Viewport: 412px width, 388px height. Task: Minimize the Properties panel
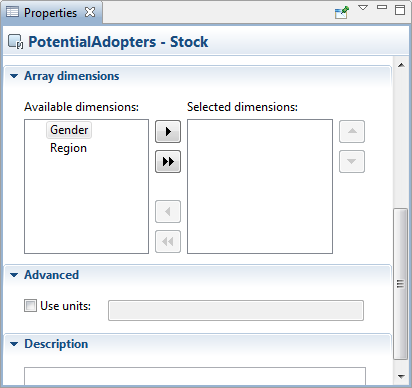pyautogui.click(x=382, y=7)
